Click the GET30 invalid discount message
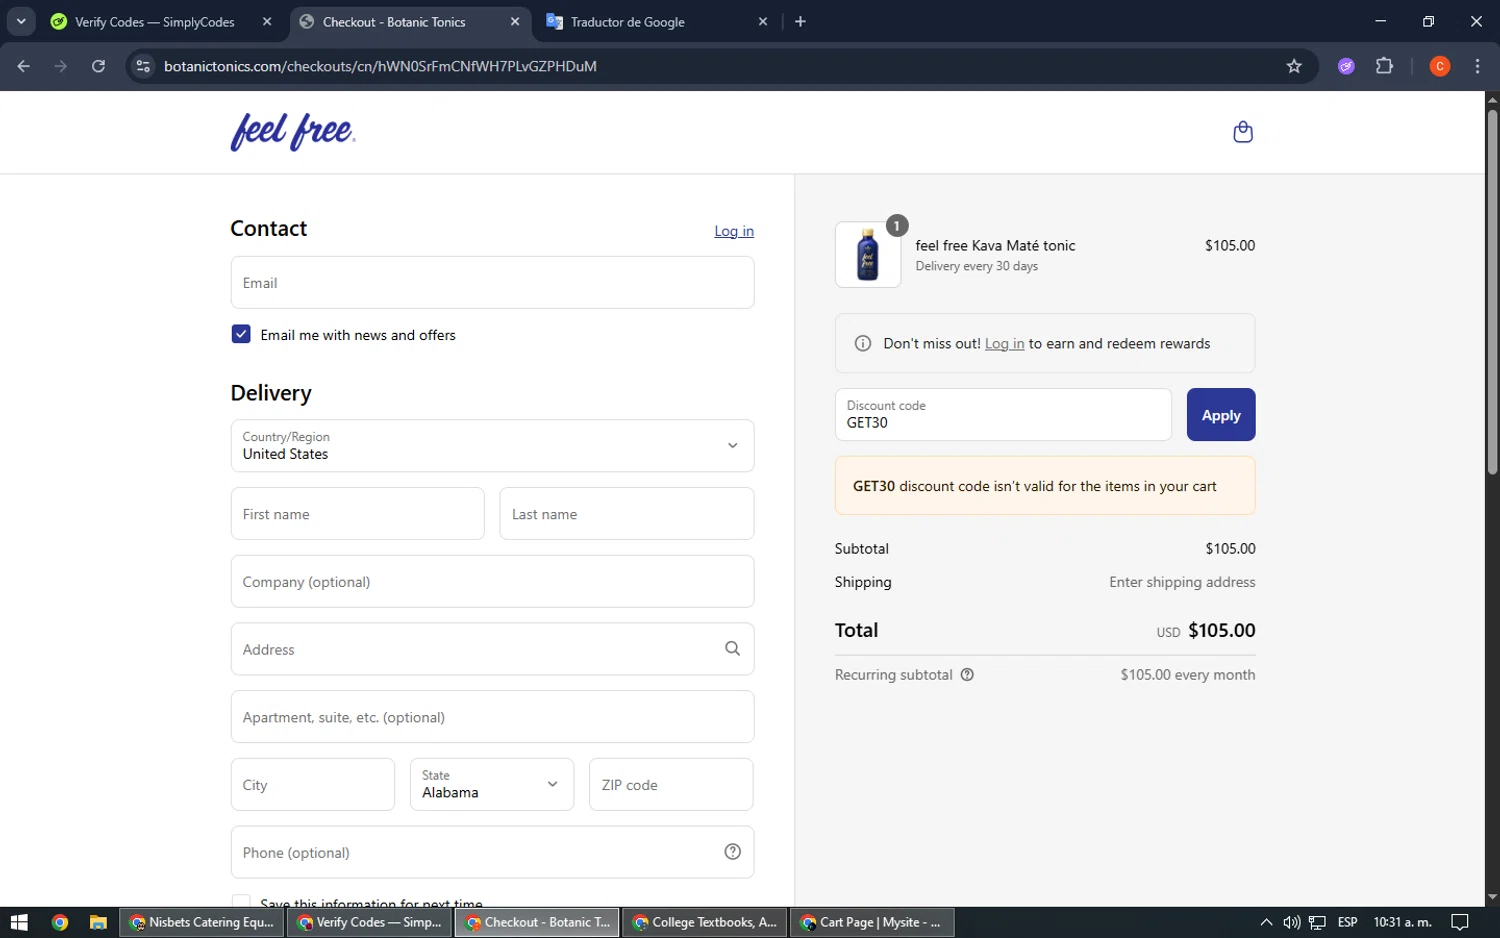Screen dimensions: 1500x938 (1045, 486)
